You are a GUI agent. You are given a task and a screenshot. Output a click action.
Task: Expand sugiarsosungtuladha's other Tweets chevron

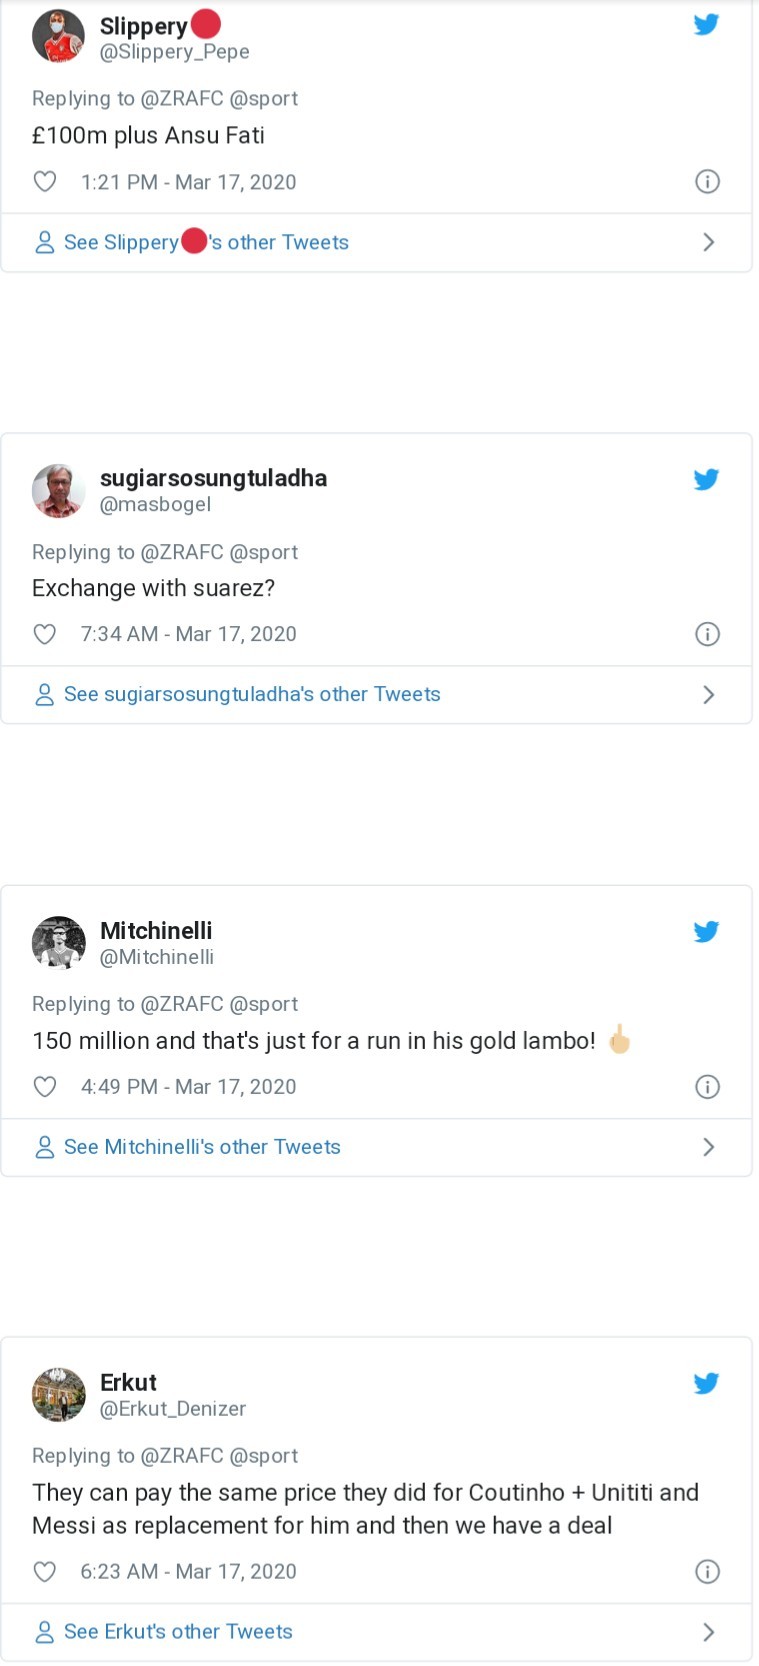(x=708, y=694)
